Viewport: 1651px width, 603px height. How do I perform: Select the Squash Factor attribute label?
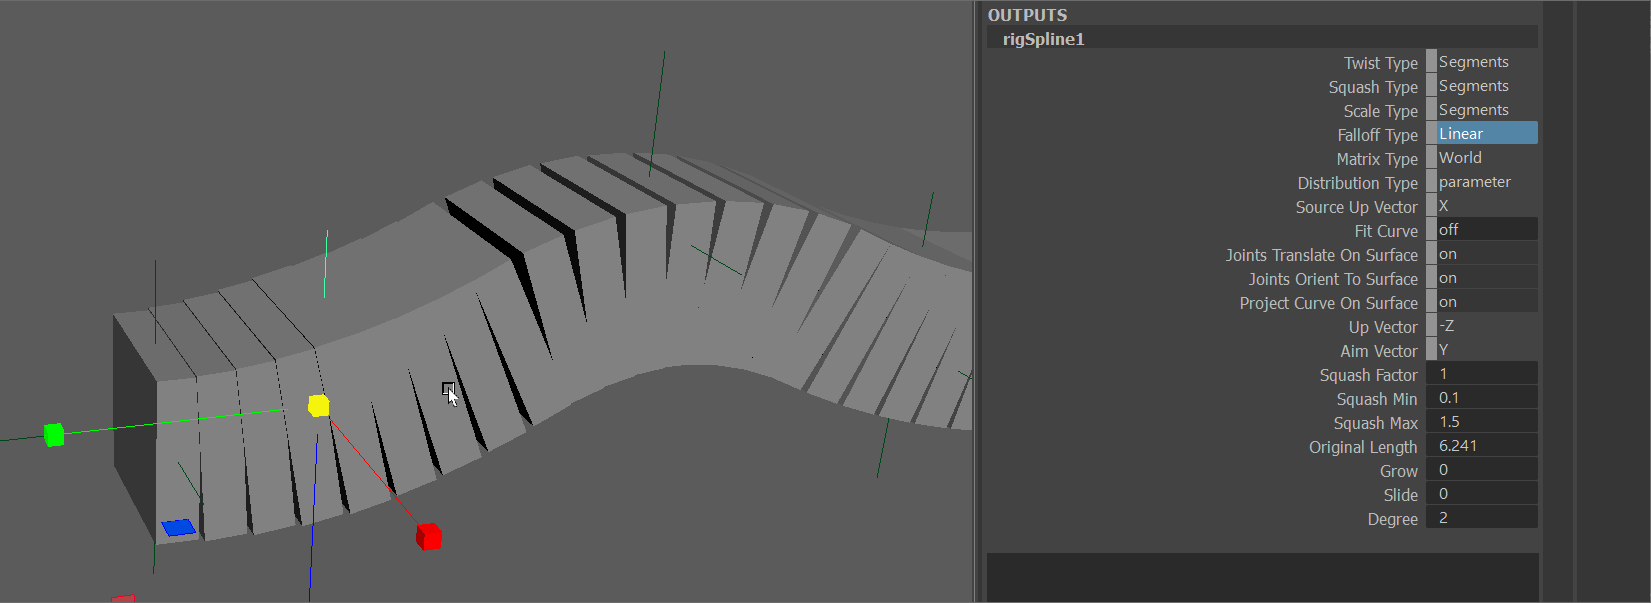[x=1369, y=375]
